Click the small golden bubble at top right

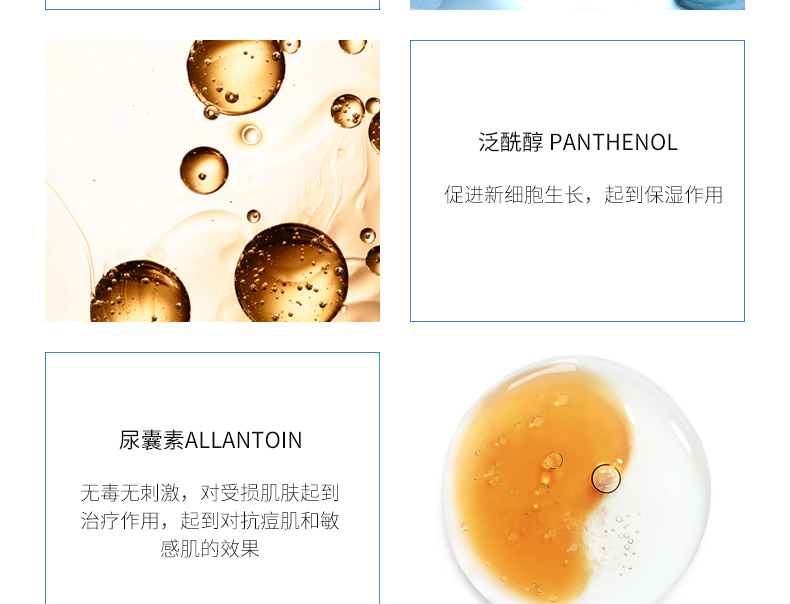[x=348, y=111]
